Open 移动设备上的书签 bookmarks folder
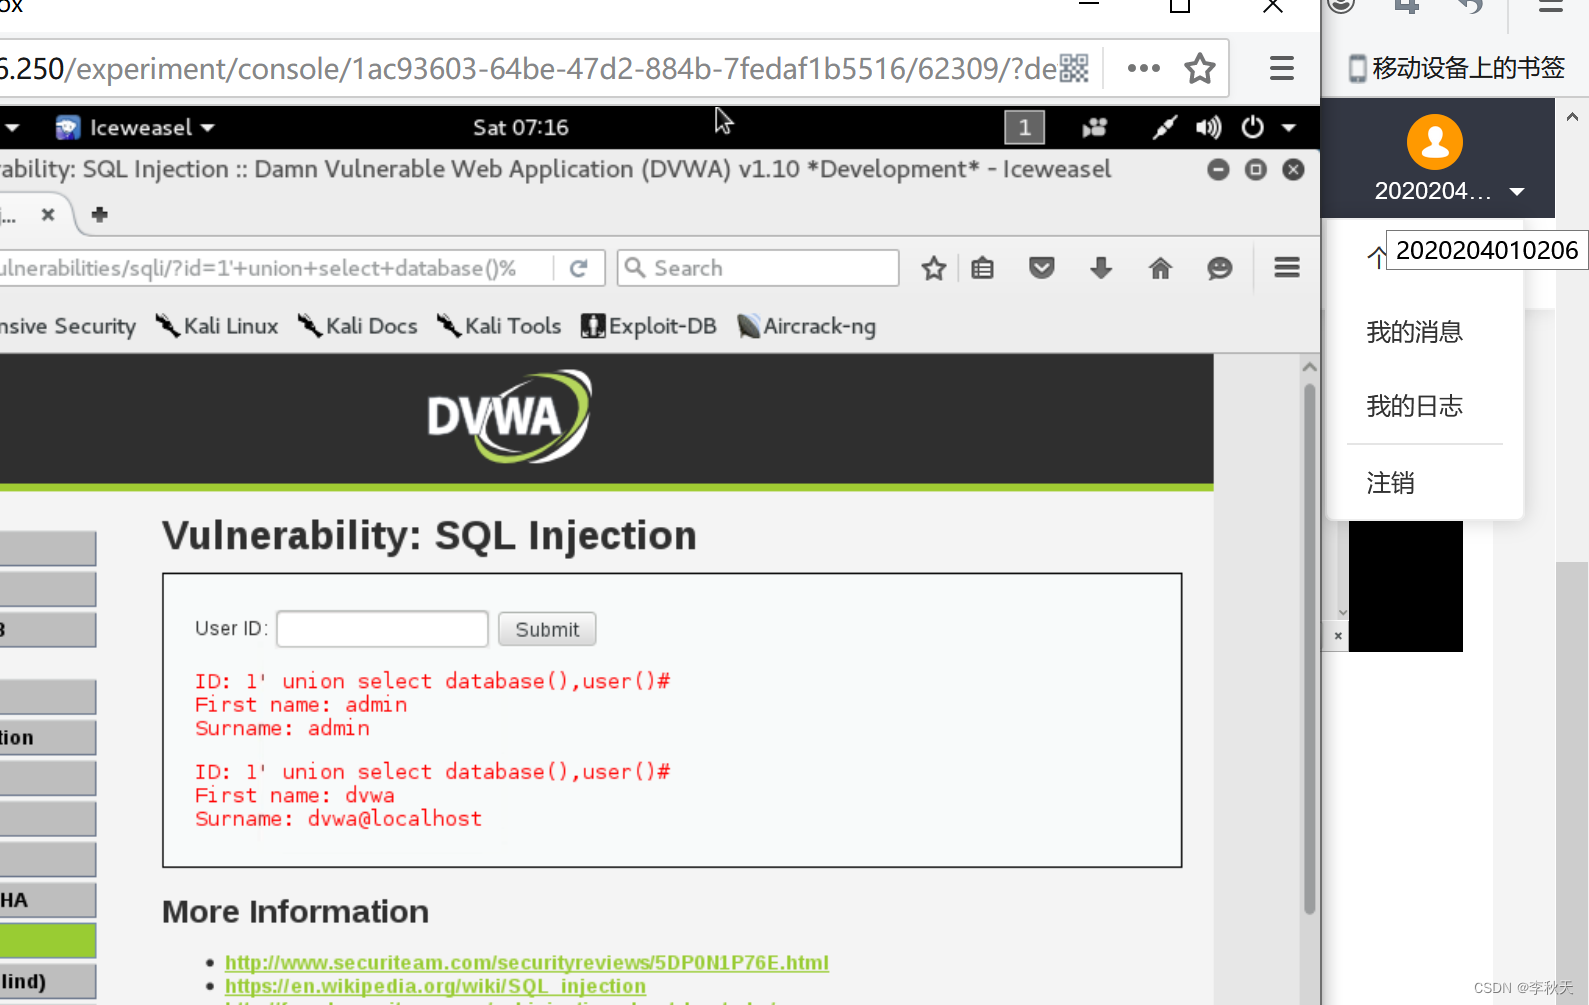The width and height of the screenshot is (1589, 1005). click(x=1456, y=68)
